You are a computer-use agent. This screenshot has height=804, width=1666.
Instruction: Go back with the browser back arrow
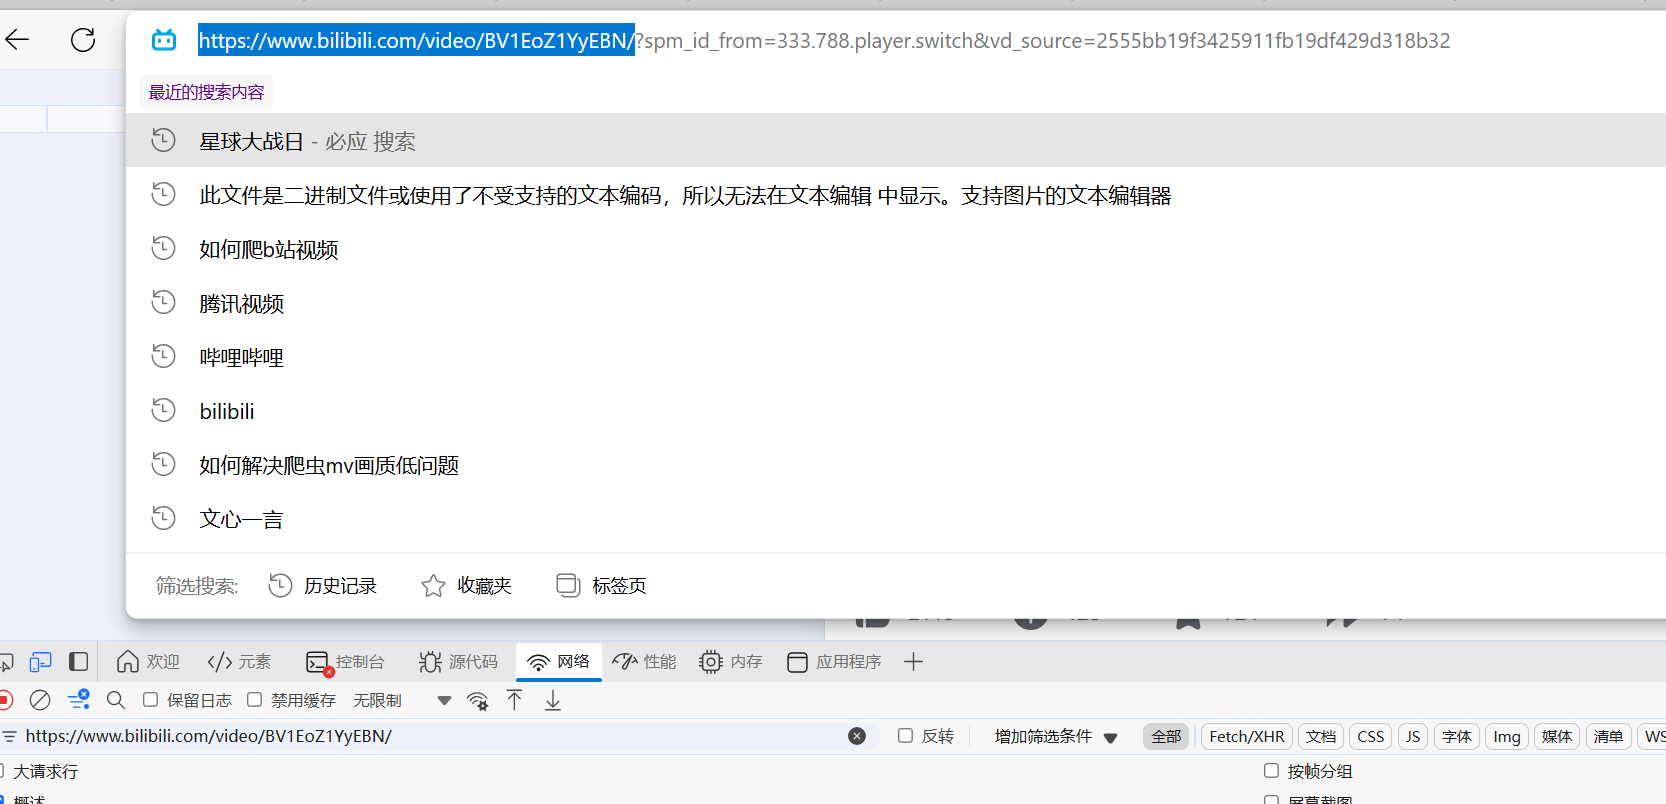point(17,40)
